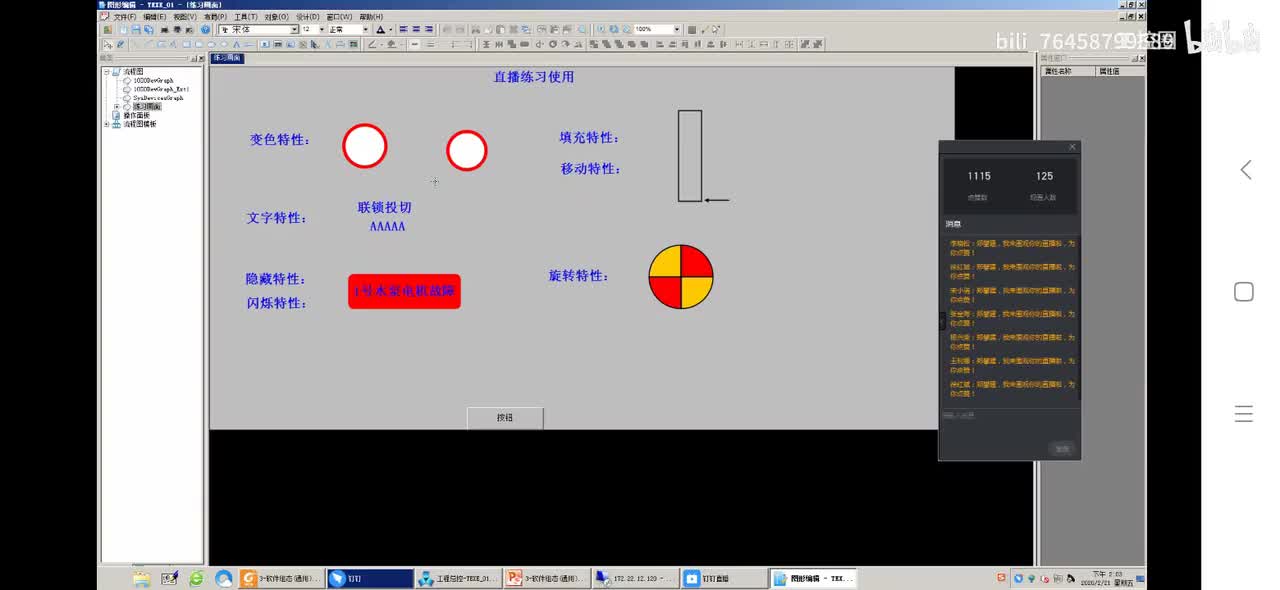Image resolution: width=1280 pixels, height=590 pixels.
Task: Open the 工程总控 taskbar item
Action: pyautogui.click(x=458, y=578)
